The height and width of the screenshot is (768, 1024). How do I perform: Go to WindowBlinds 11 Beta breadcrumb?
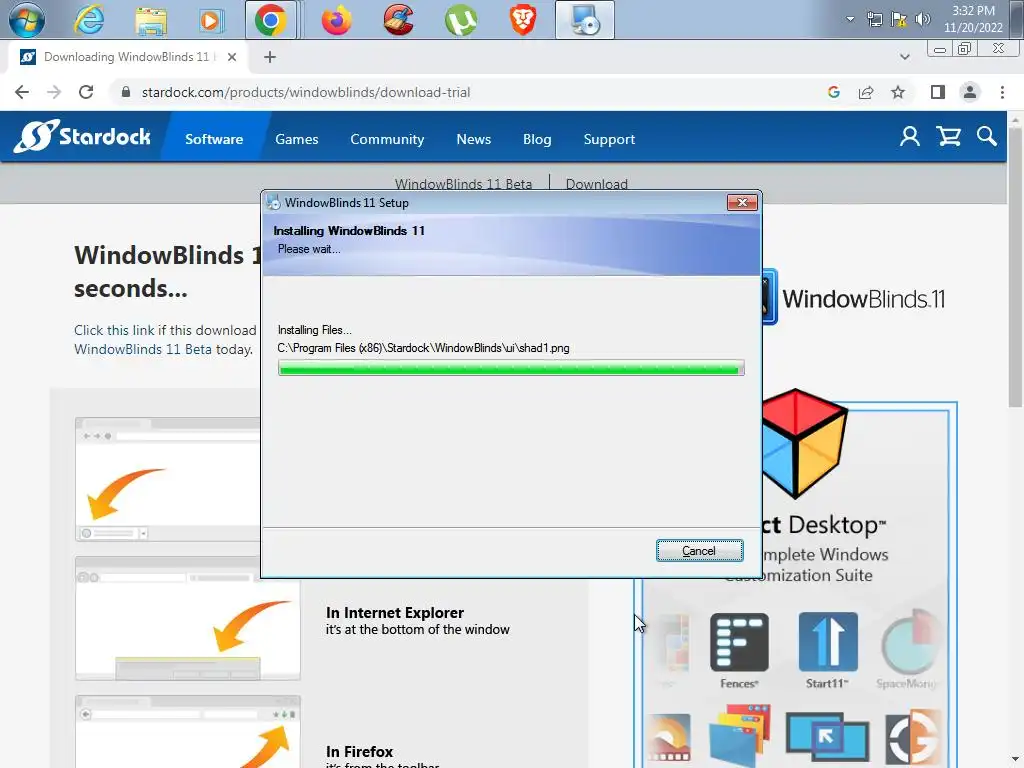[x=463, y=184]
